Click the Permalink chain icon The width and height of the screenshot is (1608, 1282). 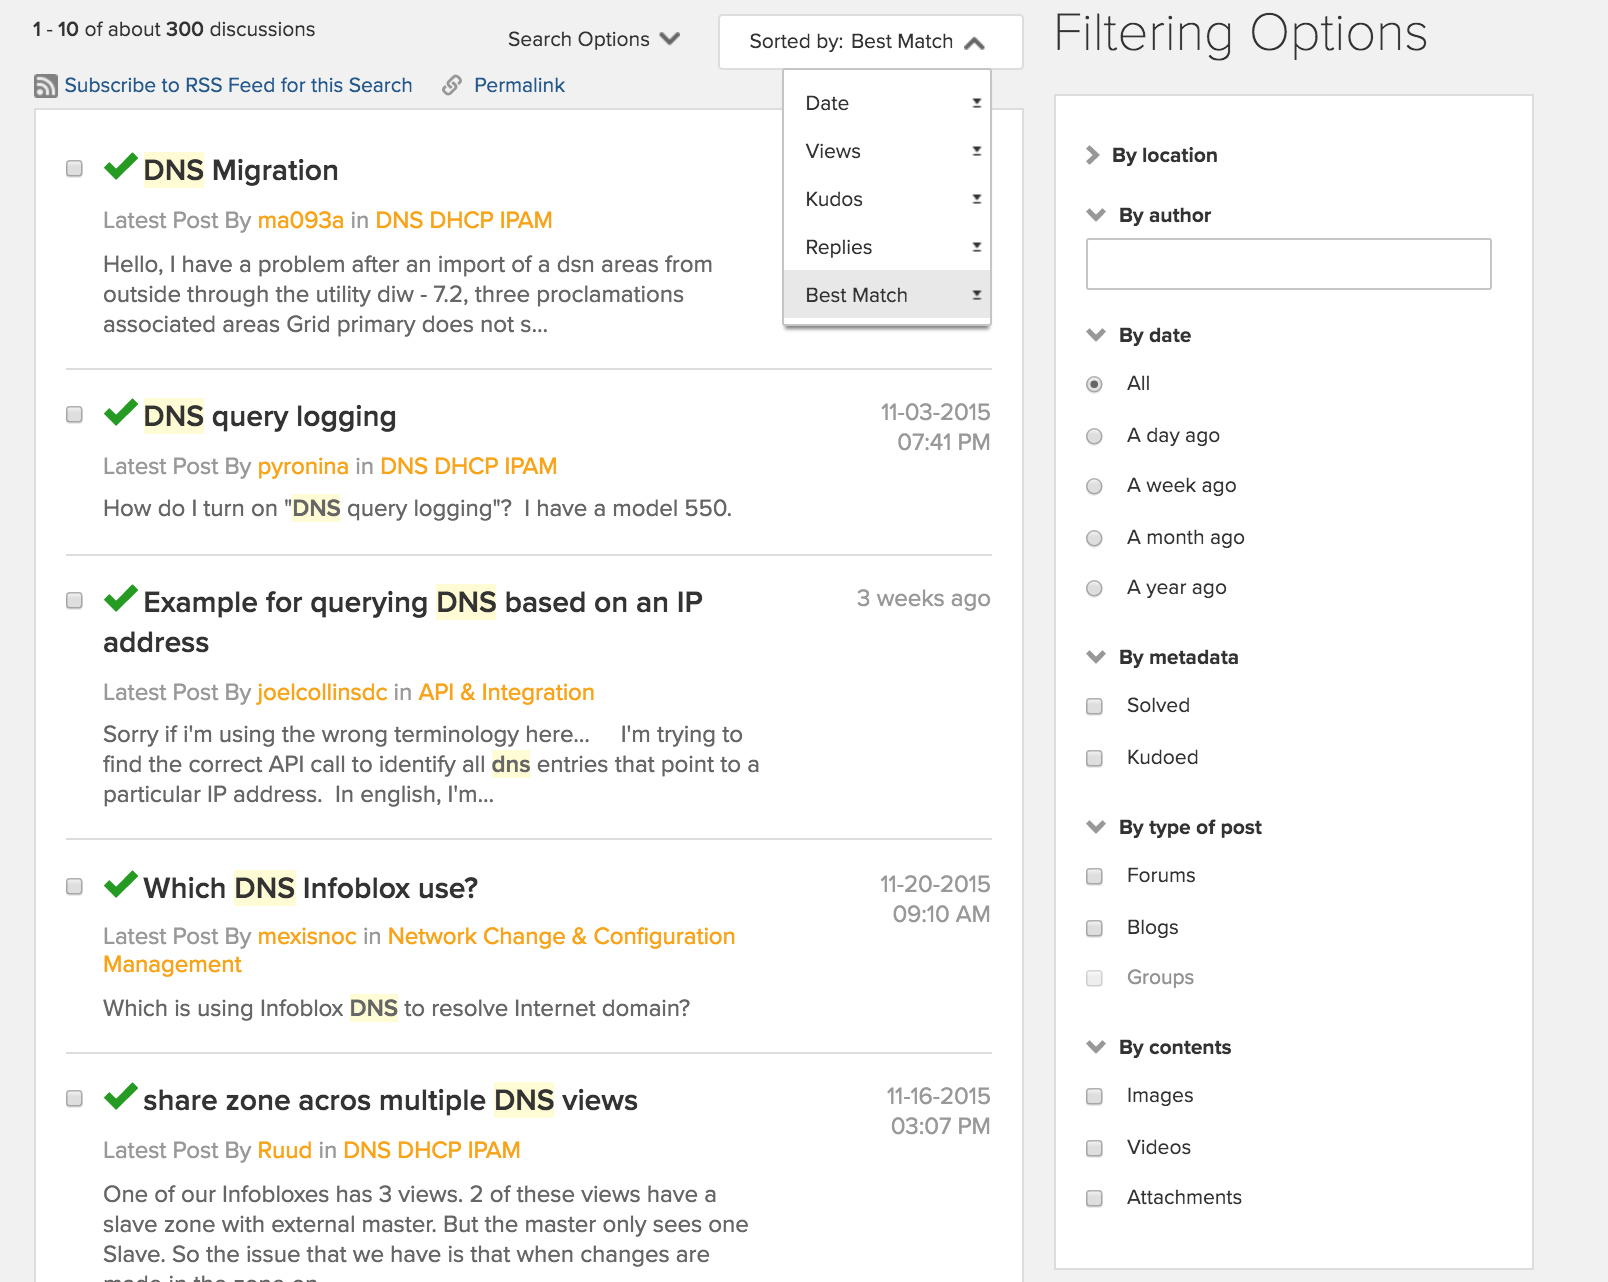click(452, 86)
